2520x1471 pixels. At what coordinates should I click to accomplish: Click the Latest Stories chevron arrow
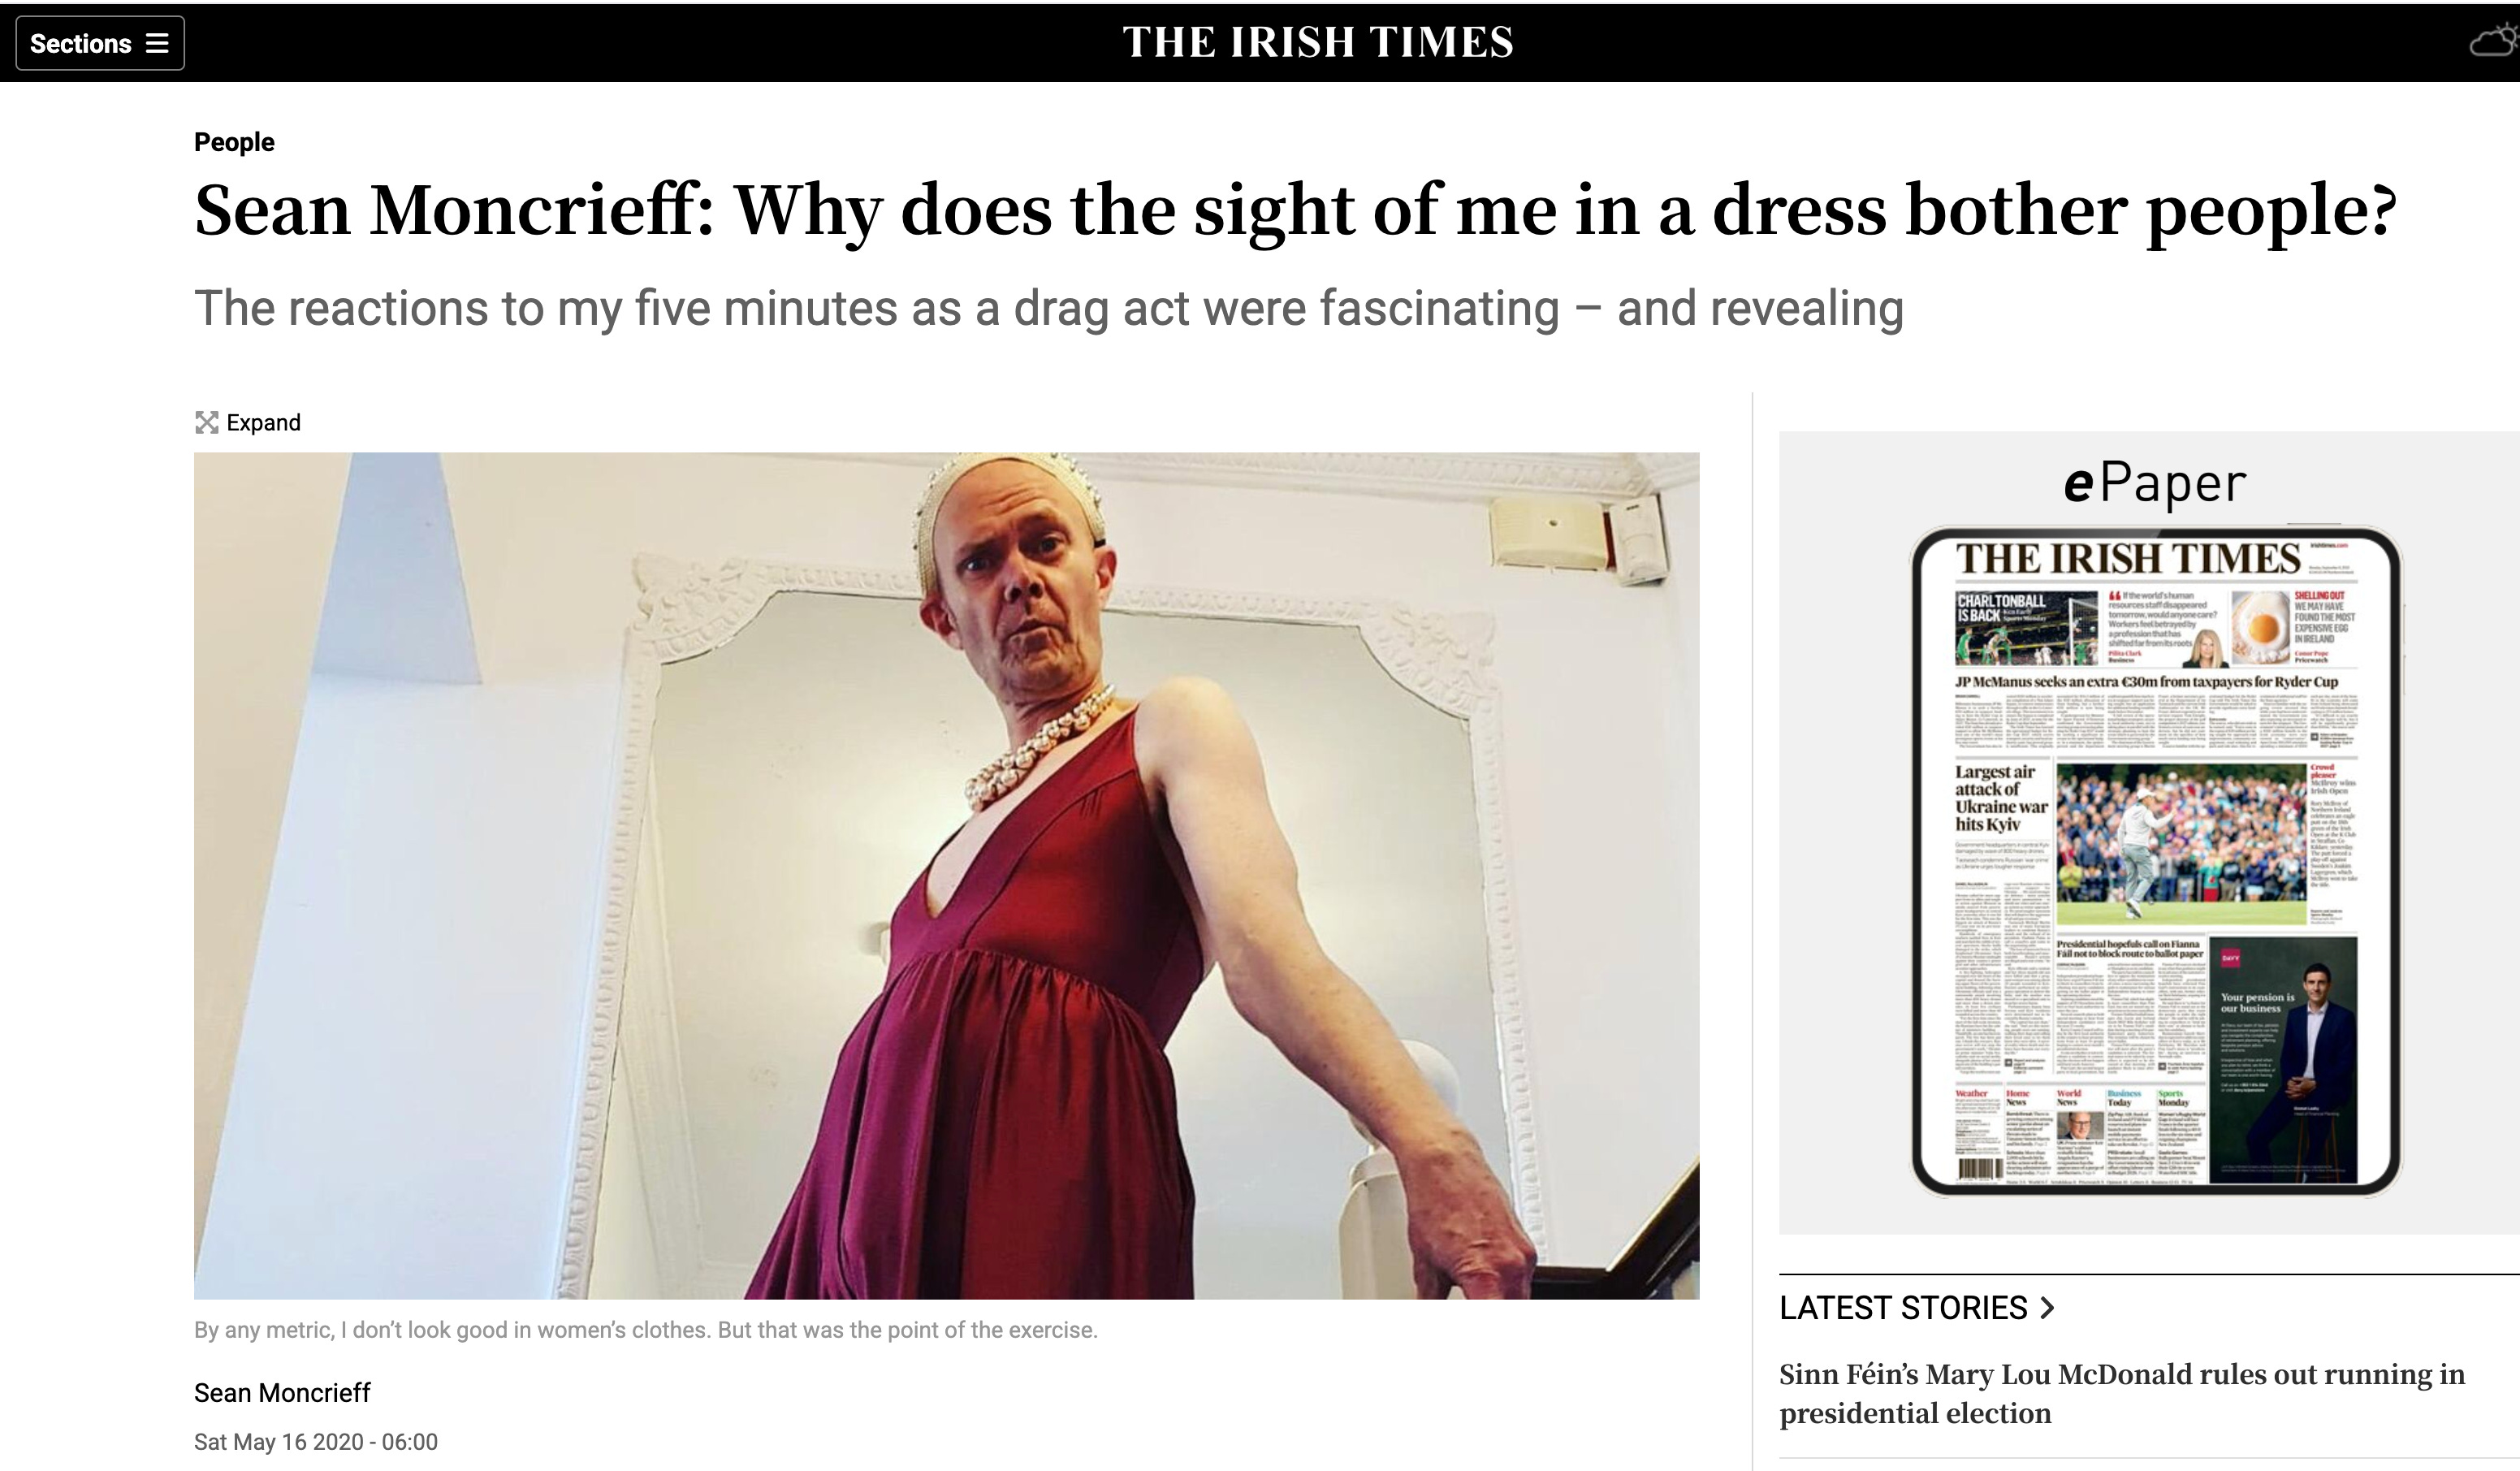(x=2047, y=1308)
